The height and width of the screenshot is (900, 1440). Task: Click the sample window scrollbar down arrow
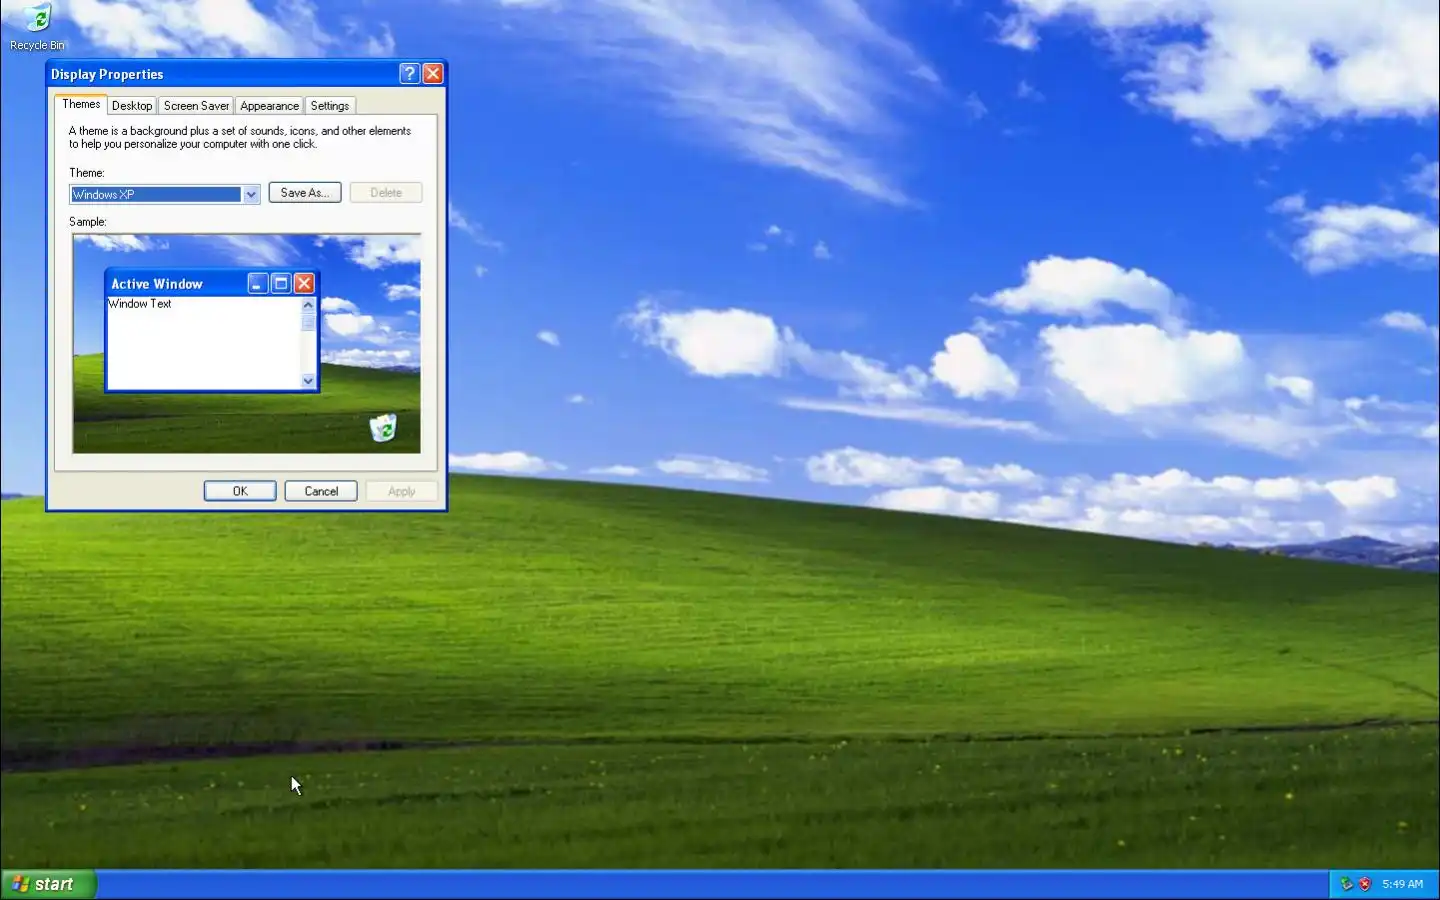[x=308, y=380]
